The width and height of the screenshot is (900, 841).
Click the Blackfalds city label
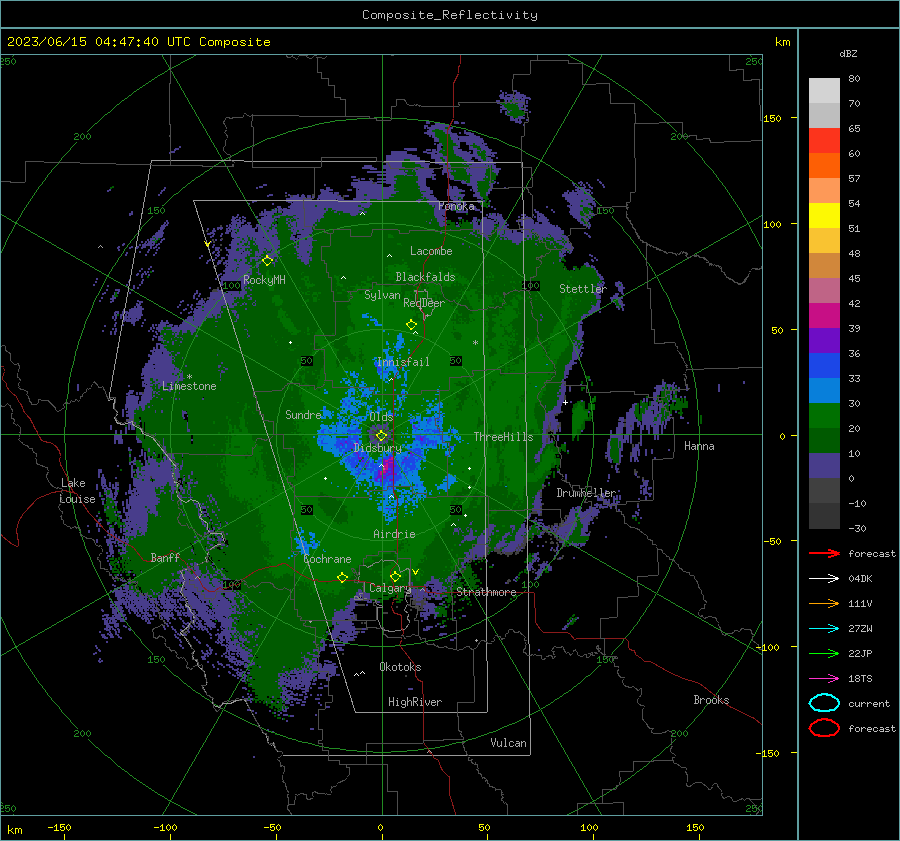[425, 277]
